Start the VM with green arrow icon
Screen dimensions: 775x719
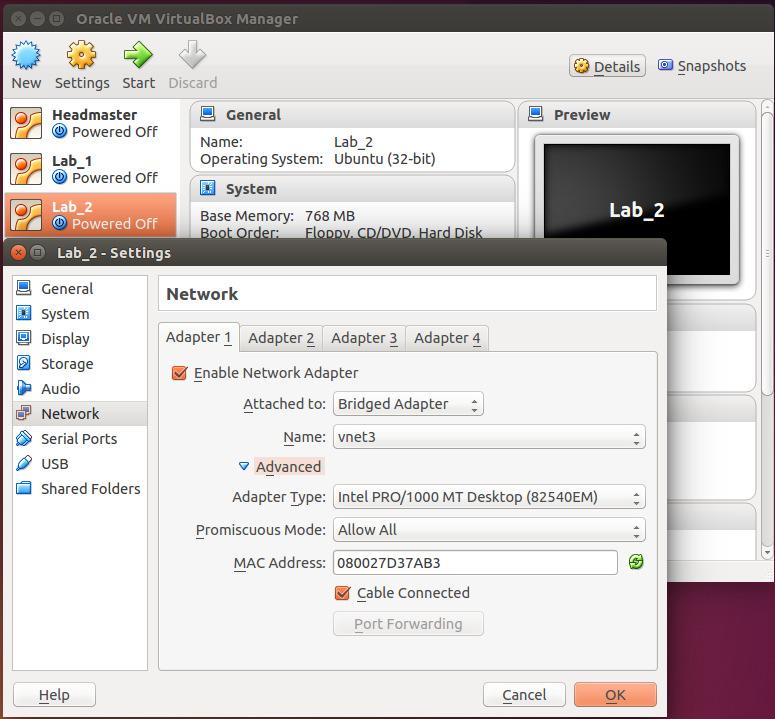(138, 55)
